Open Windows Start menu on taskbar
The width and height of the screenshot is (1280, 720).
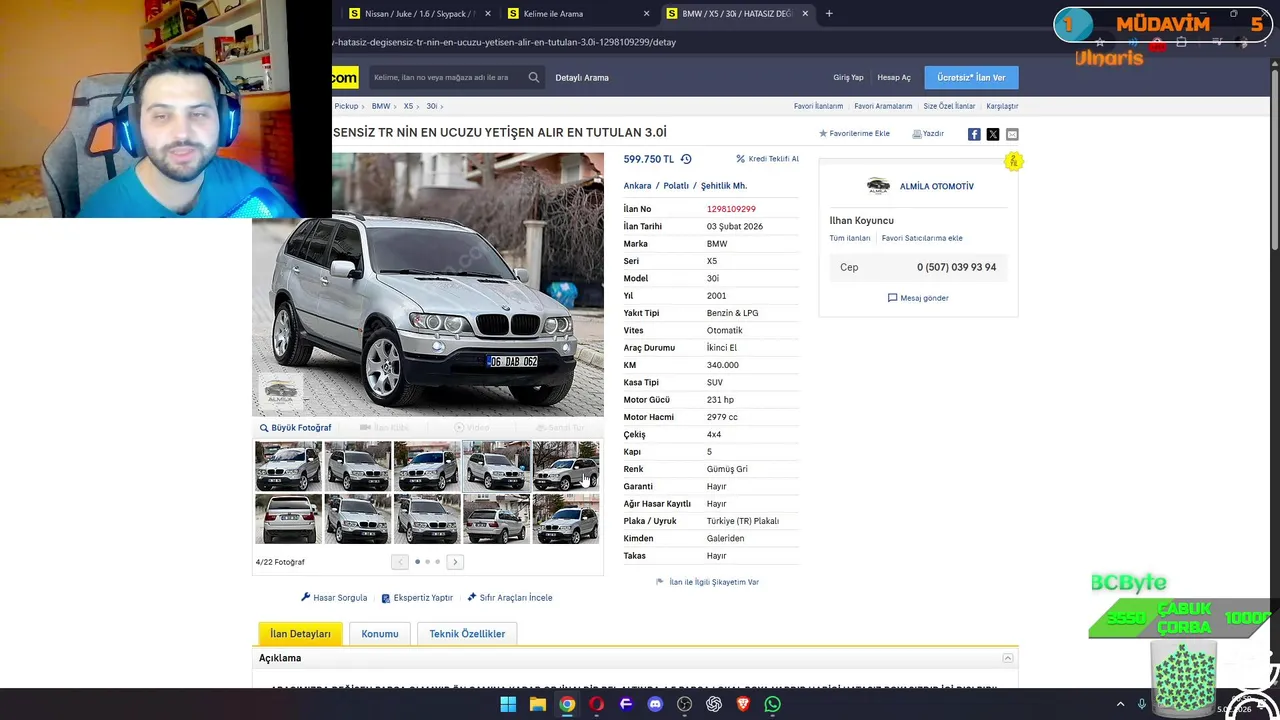(508, 704)
